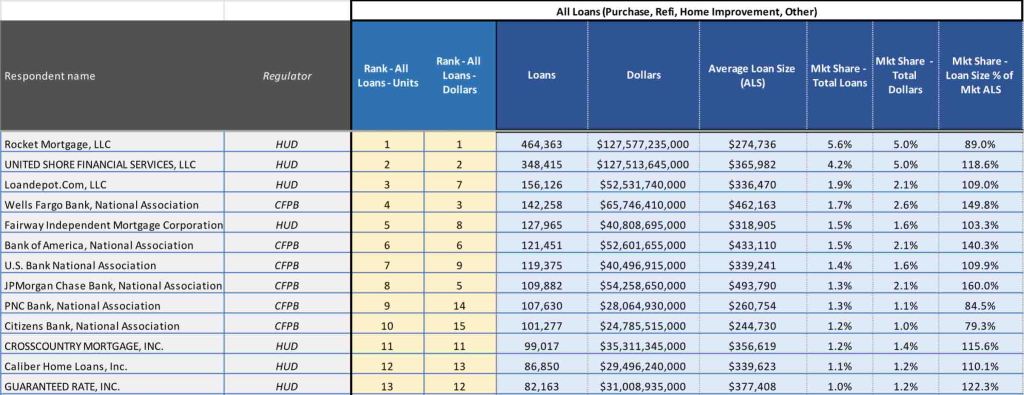The width and height of the screenshot is (1024, 395).
Task: Select the Average Loan Size (ALS) header
Action: pos(752,76)
